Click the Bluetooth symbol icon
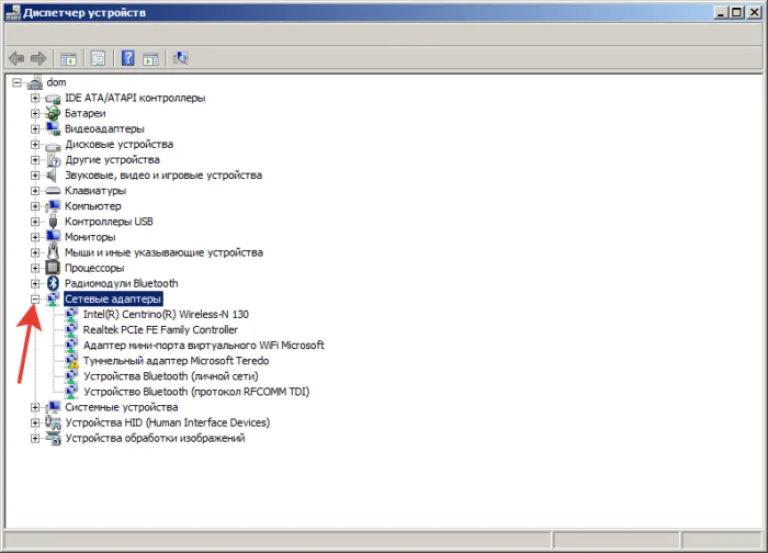Screen dimensions: 768x553 click(53, 284)
